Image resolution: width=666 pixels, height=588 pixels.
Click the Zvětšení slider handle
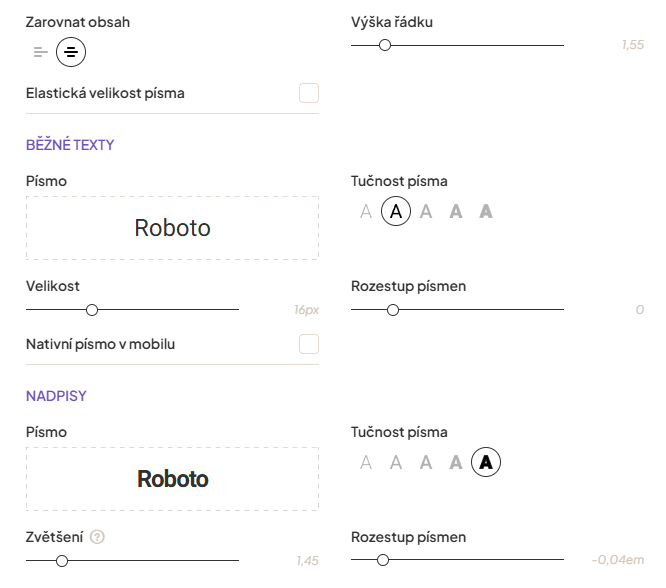[x=62, y=561]
